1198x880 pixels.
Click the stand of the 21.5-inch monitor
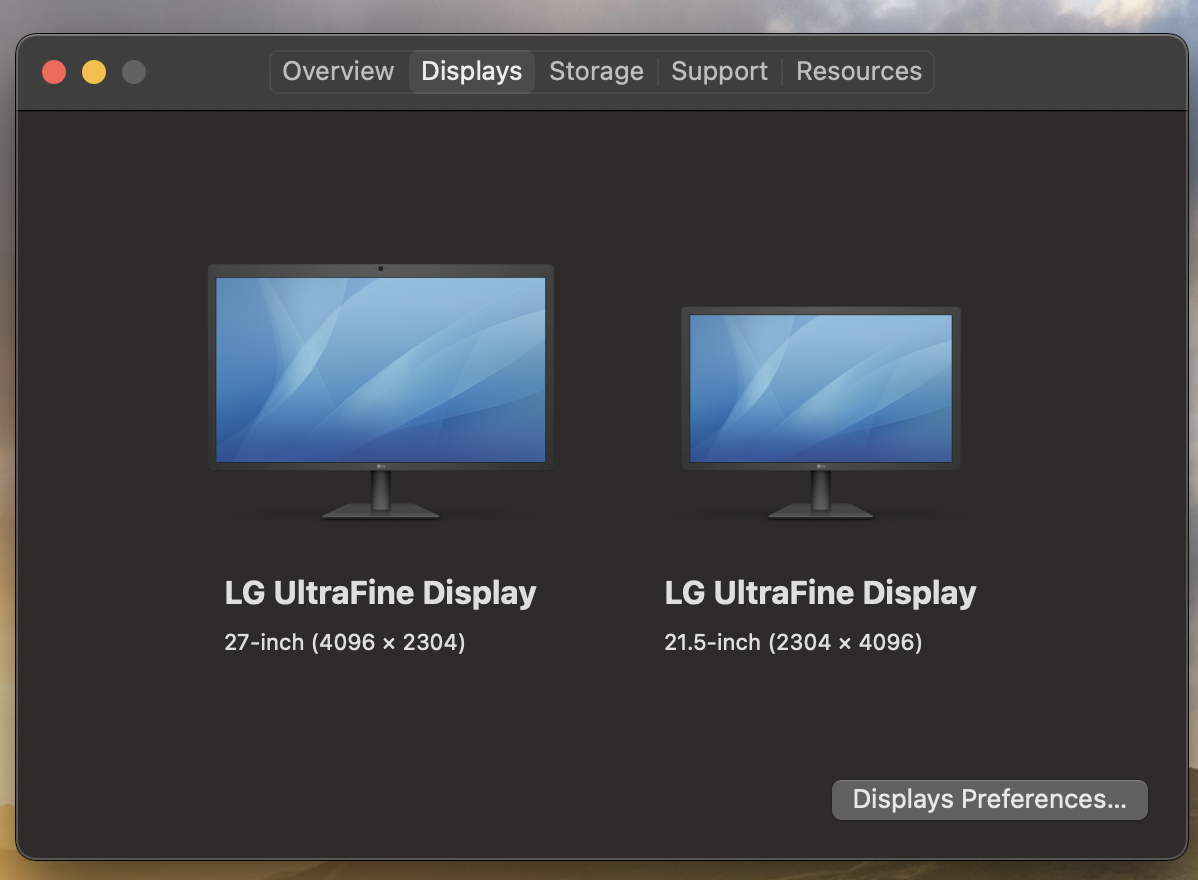point(821,497)
